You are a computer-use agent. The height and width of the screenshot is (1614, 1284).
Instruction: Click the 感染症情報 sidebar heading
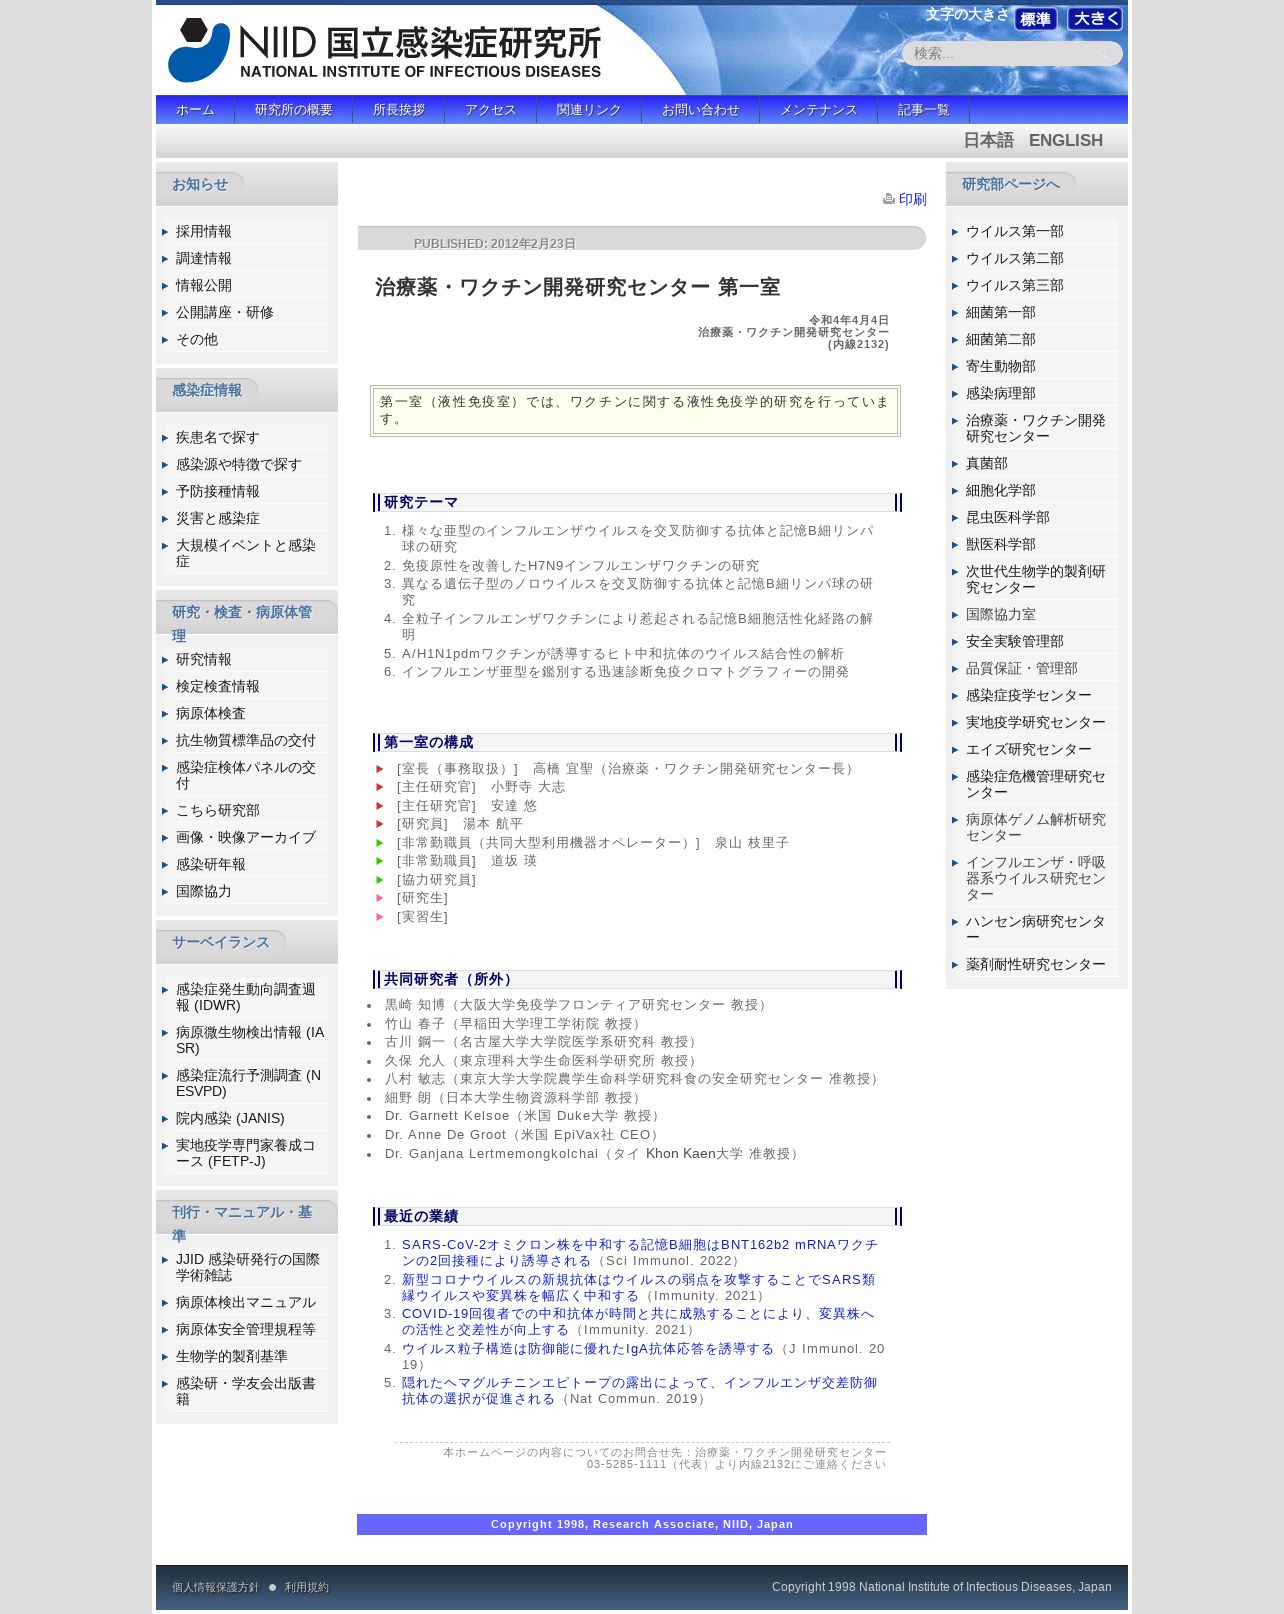[207, 391]
